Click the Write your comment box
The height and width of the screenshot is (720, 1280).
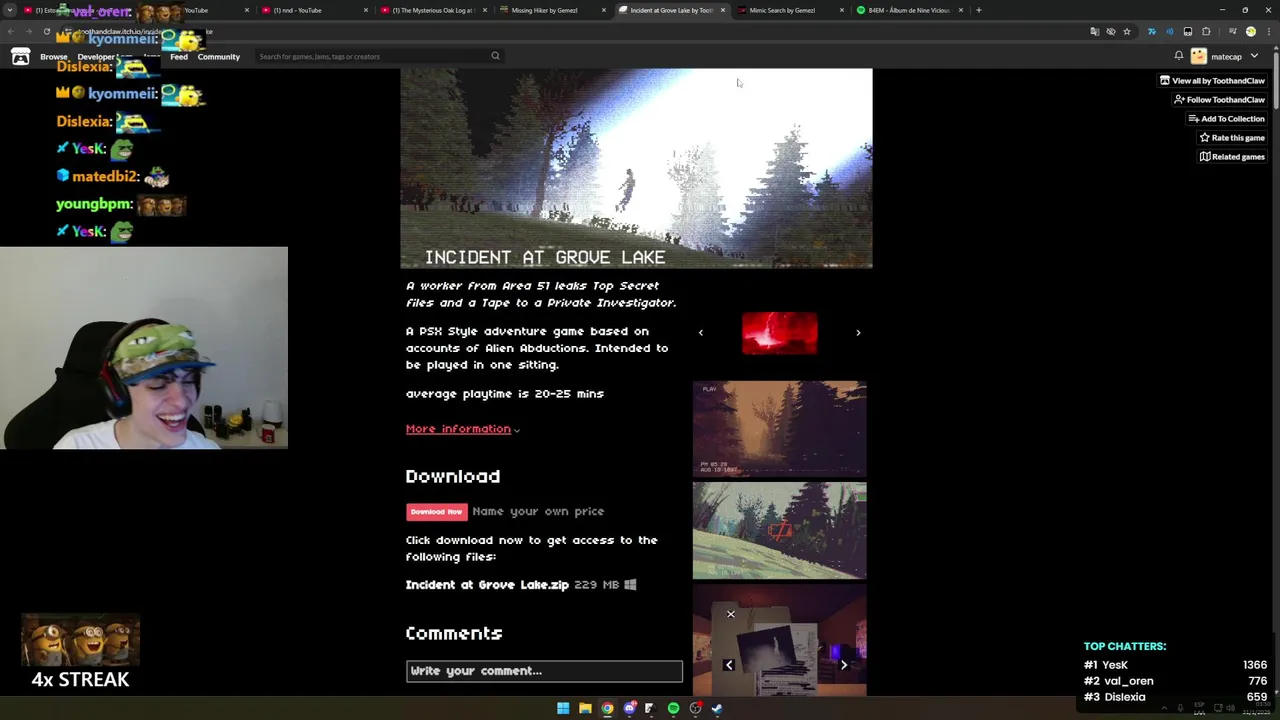click(544, 671)
